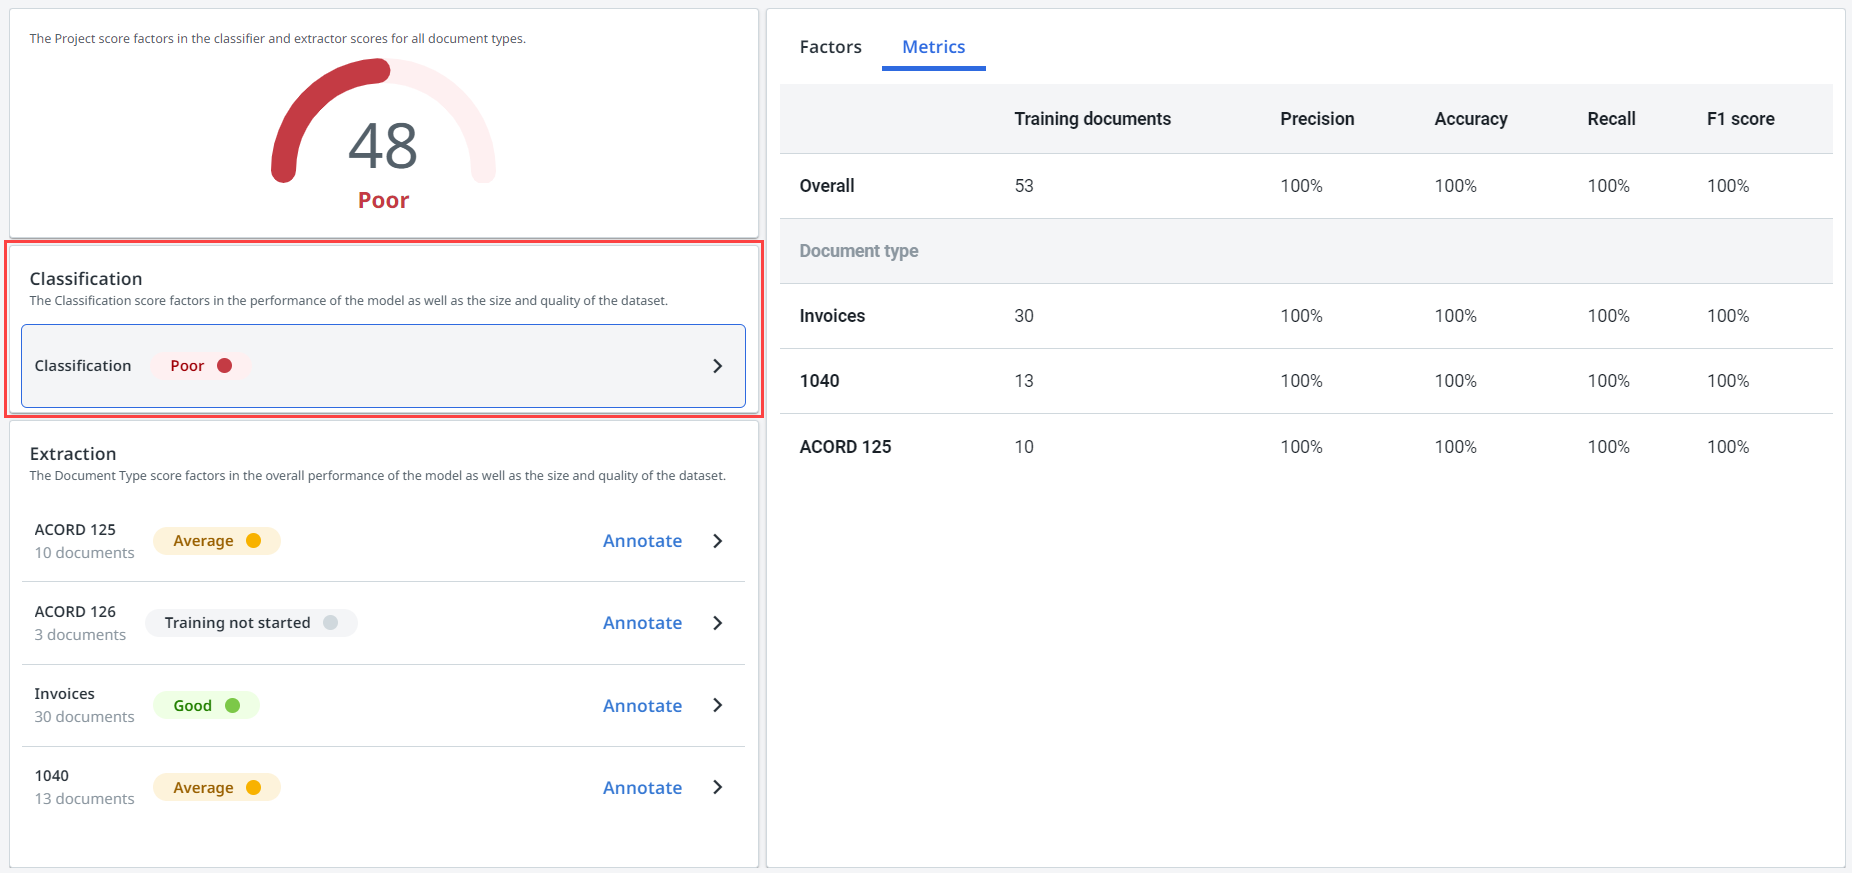This screenshot has height=873, width=1852.
Task: Expand the 1040 row chevron
Action: [x=717, y=787]
